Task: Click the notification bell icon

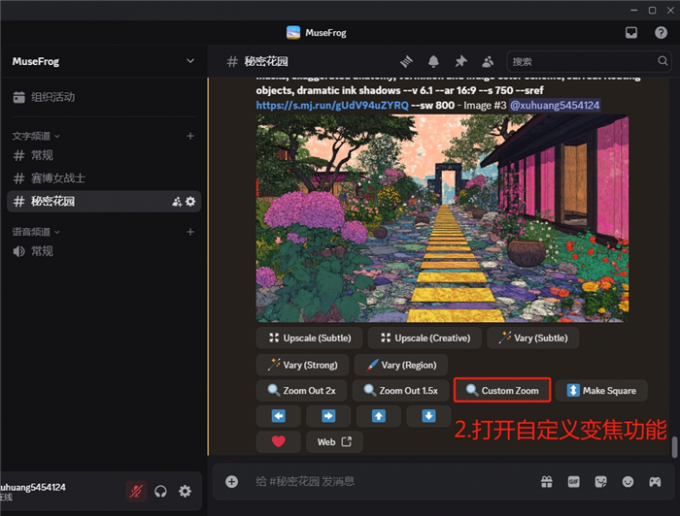Action: (x=434, y=61)
